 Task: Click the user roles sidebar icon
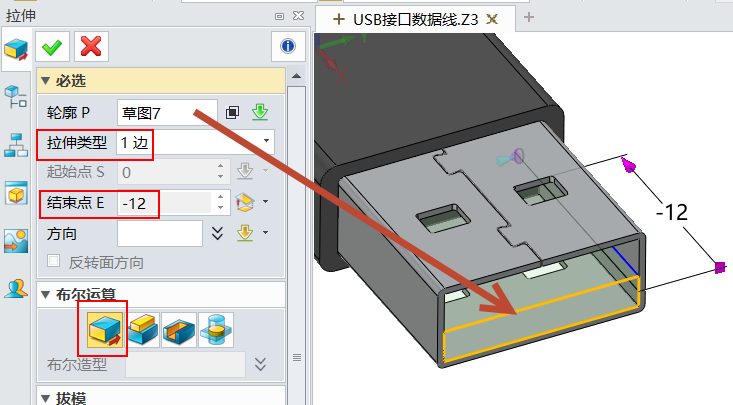tap(16, 289)
